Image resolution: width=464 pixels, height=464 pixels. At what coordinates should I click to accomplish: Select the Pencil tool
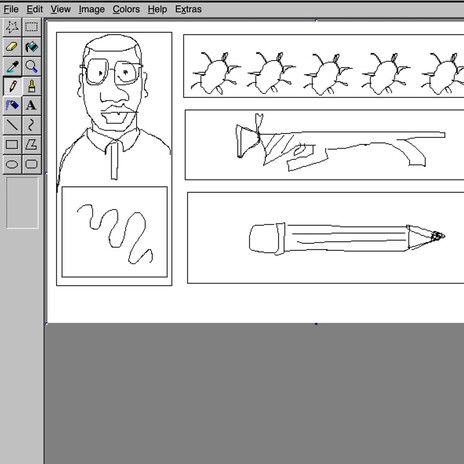(x=12, y=86)
